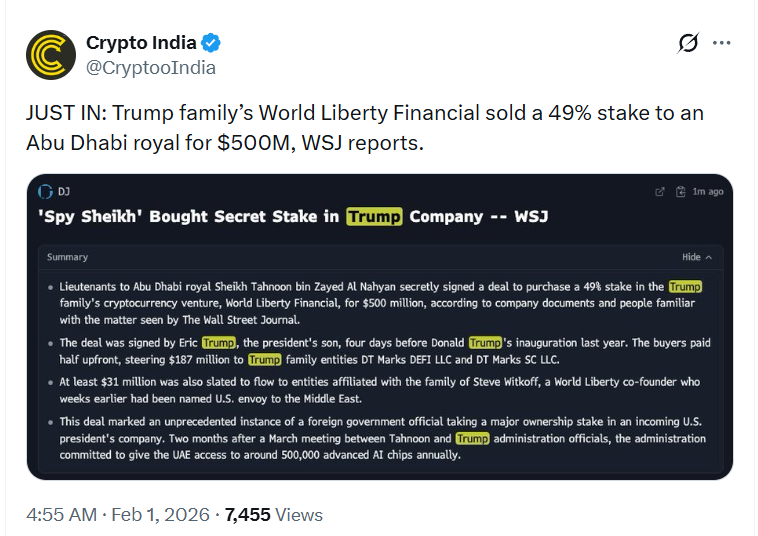Open the Crypto India display name
758x536 pixels.
[x=142, y=43]
